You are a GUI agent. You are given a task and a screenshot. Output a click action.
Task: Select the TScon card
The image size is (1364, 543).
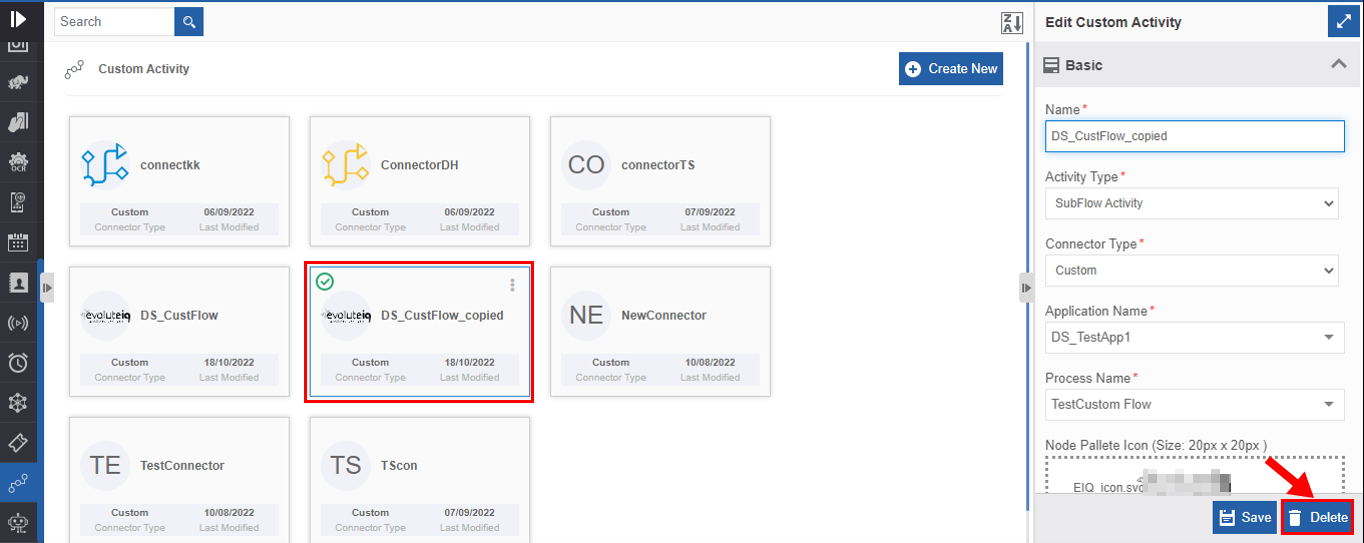point(420,480)
